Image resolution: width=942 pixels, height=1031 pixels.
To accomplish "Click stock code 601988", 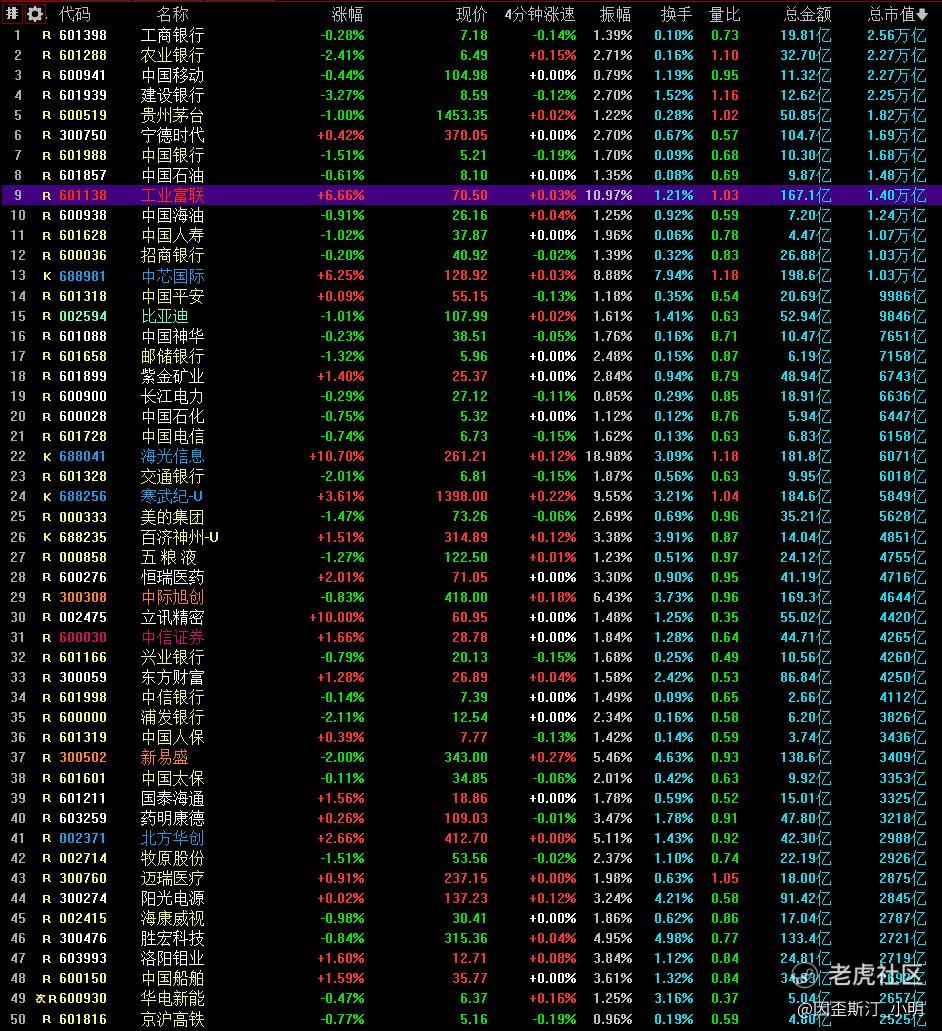I will 83,155.
